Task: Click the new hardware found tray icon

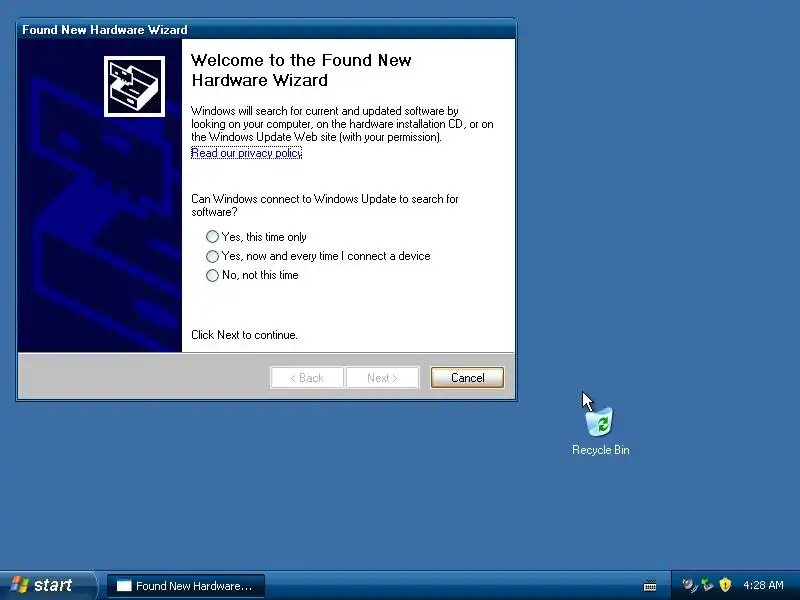Action: [x=689, y=585]
